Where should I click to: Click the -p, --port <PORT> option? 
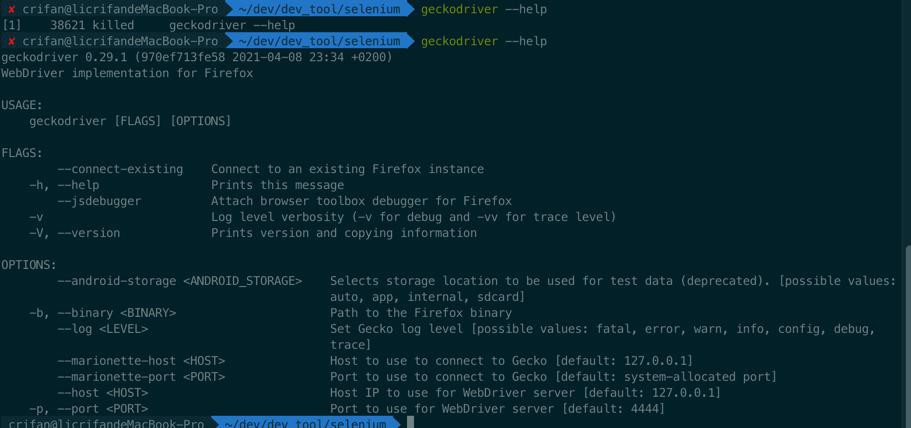89,409
